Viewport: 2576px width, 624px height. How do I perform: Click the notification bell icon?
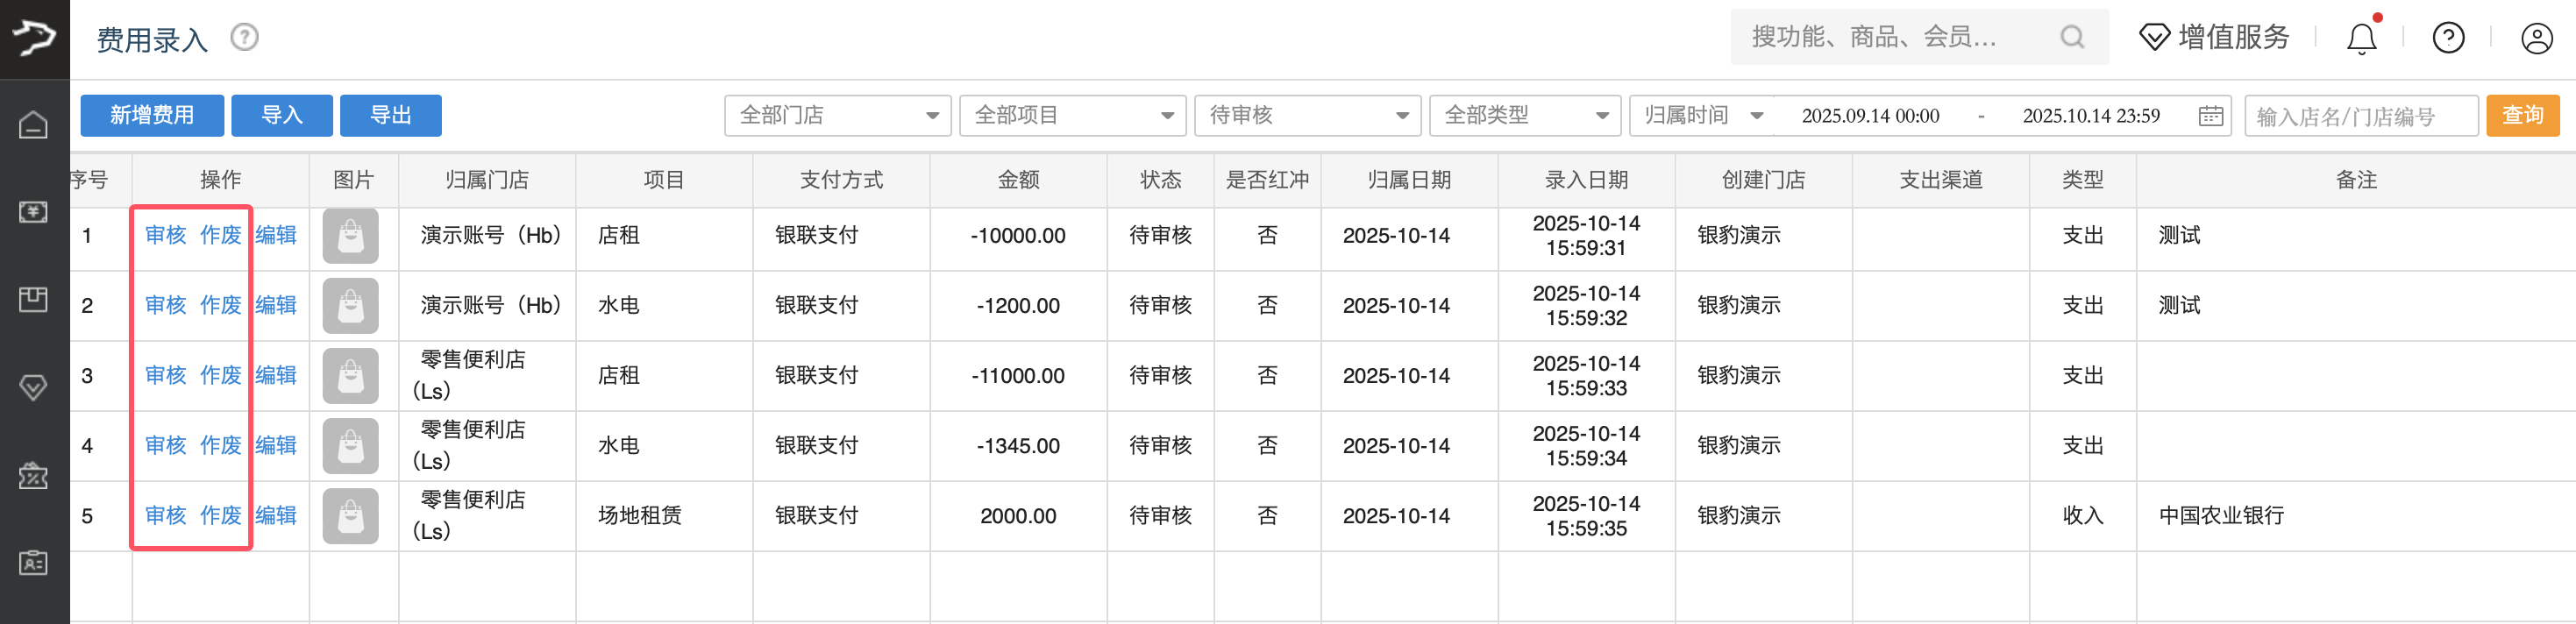point(2361,39)
